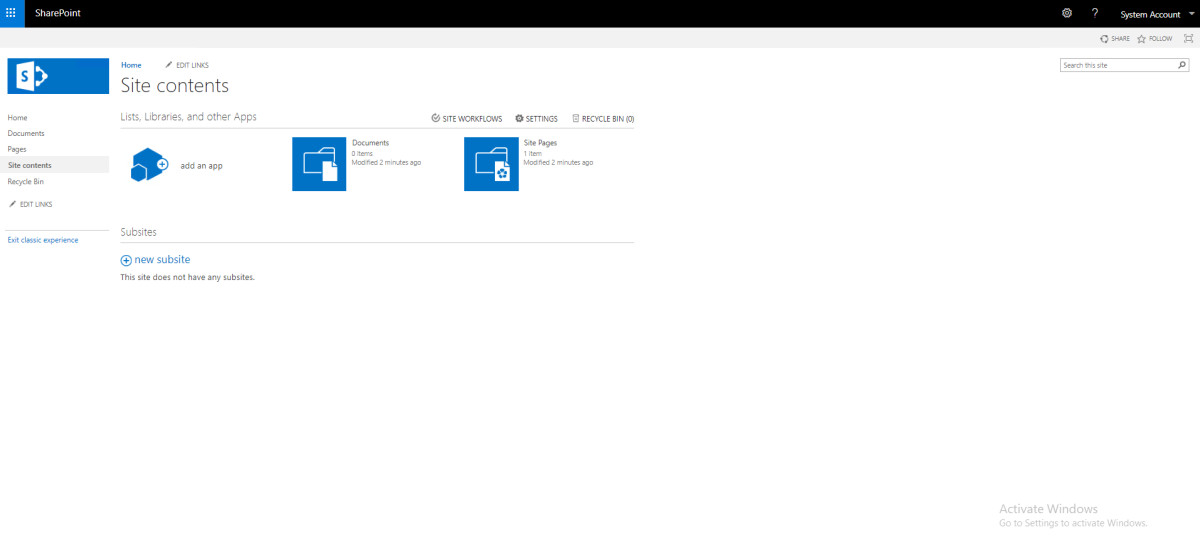This screenshot has width=1200, height=557.
Task: Click top navigation EDIT LINKS
Action: click(x=187, y=65)
